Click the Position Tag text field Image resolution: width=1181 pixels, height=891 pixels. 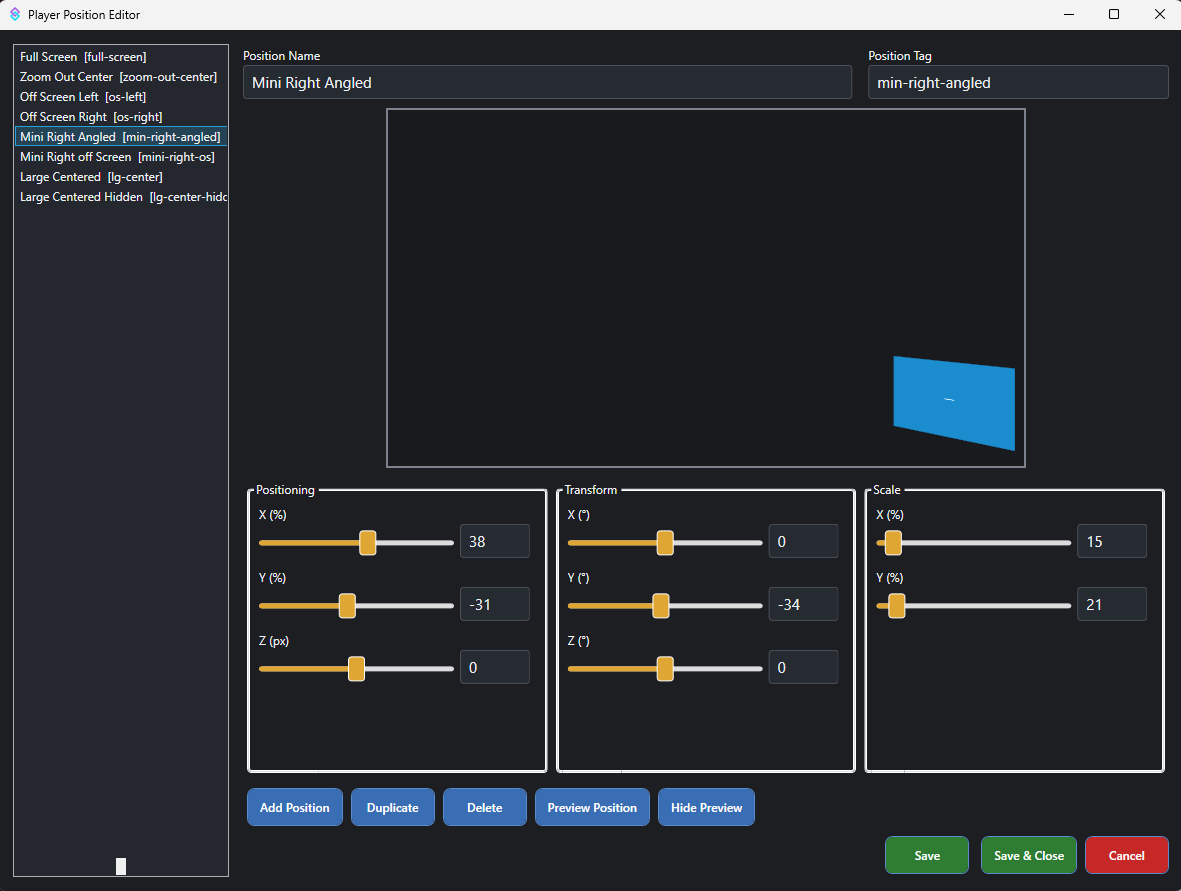[x=1018, y=82]
